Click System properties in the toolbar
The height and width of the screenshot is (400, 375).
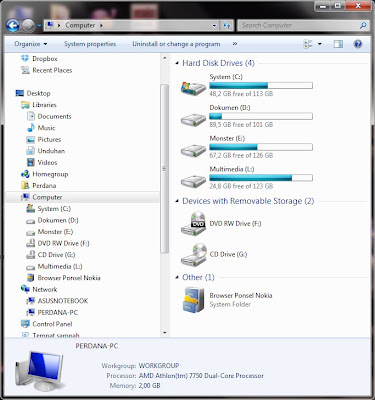[x=90, y=44]
